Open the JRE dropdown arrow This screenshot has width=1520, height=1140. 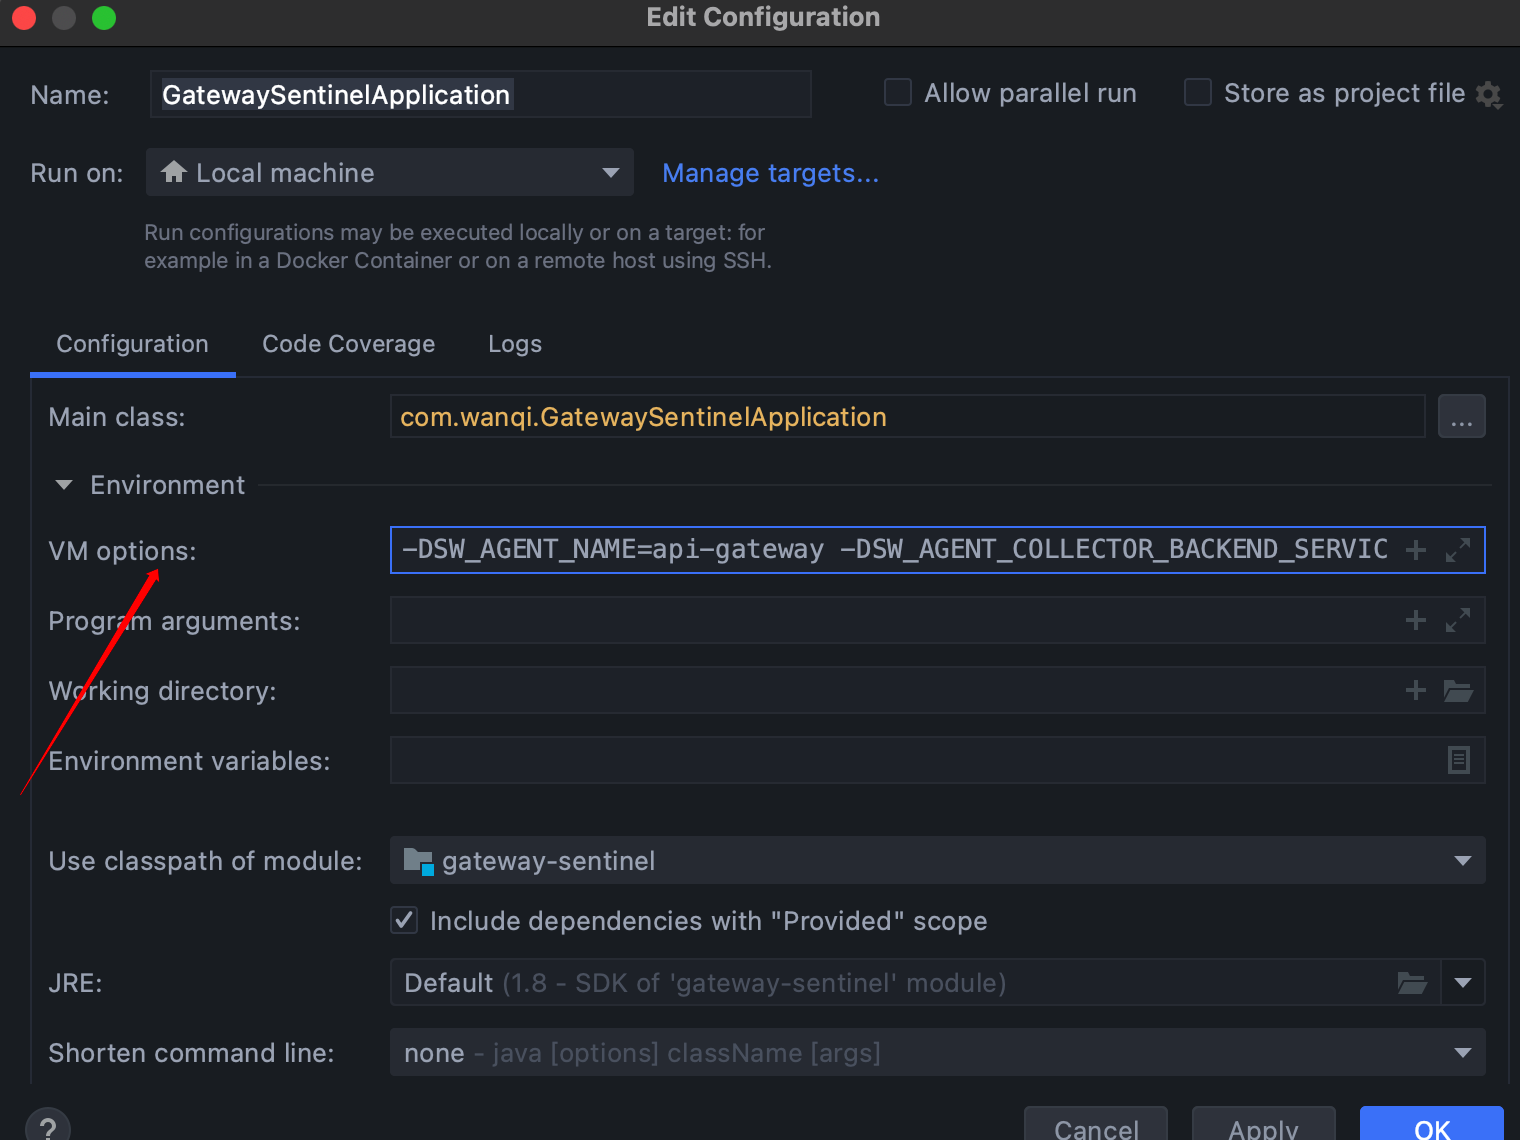tap(1463, 983)
